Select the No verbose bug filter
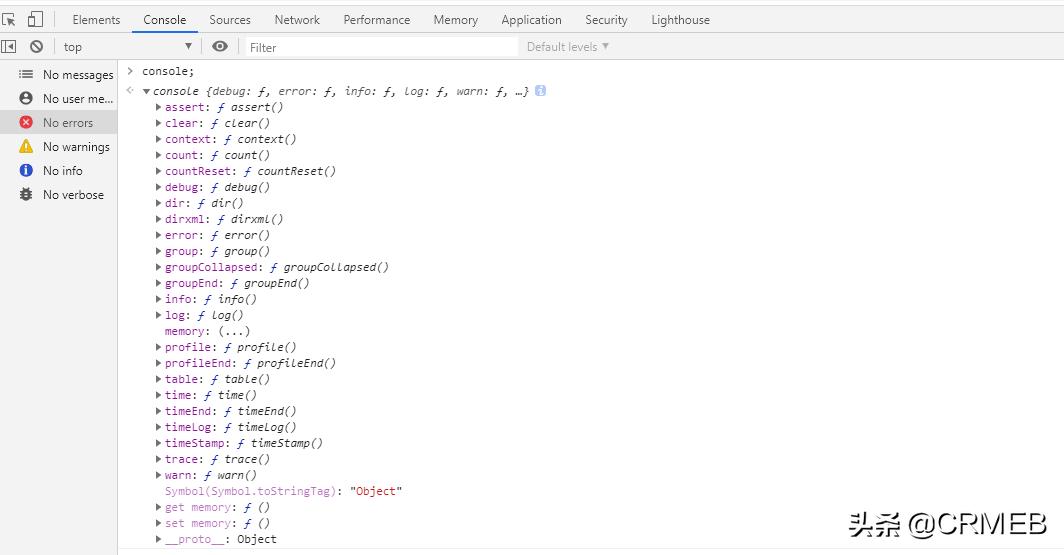Image resolution: width=1064 pixels, height=555 pixels. (x=72, y=195)
